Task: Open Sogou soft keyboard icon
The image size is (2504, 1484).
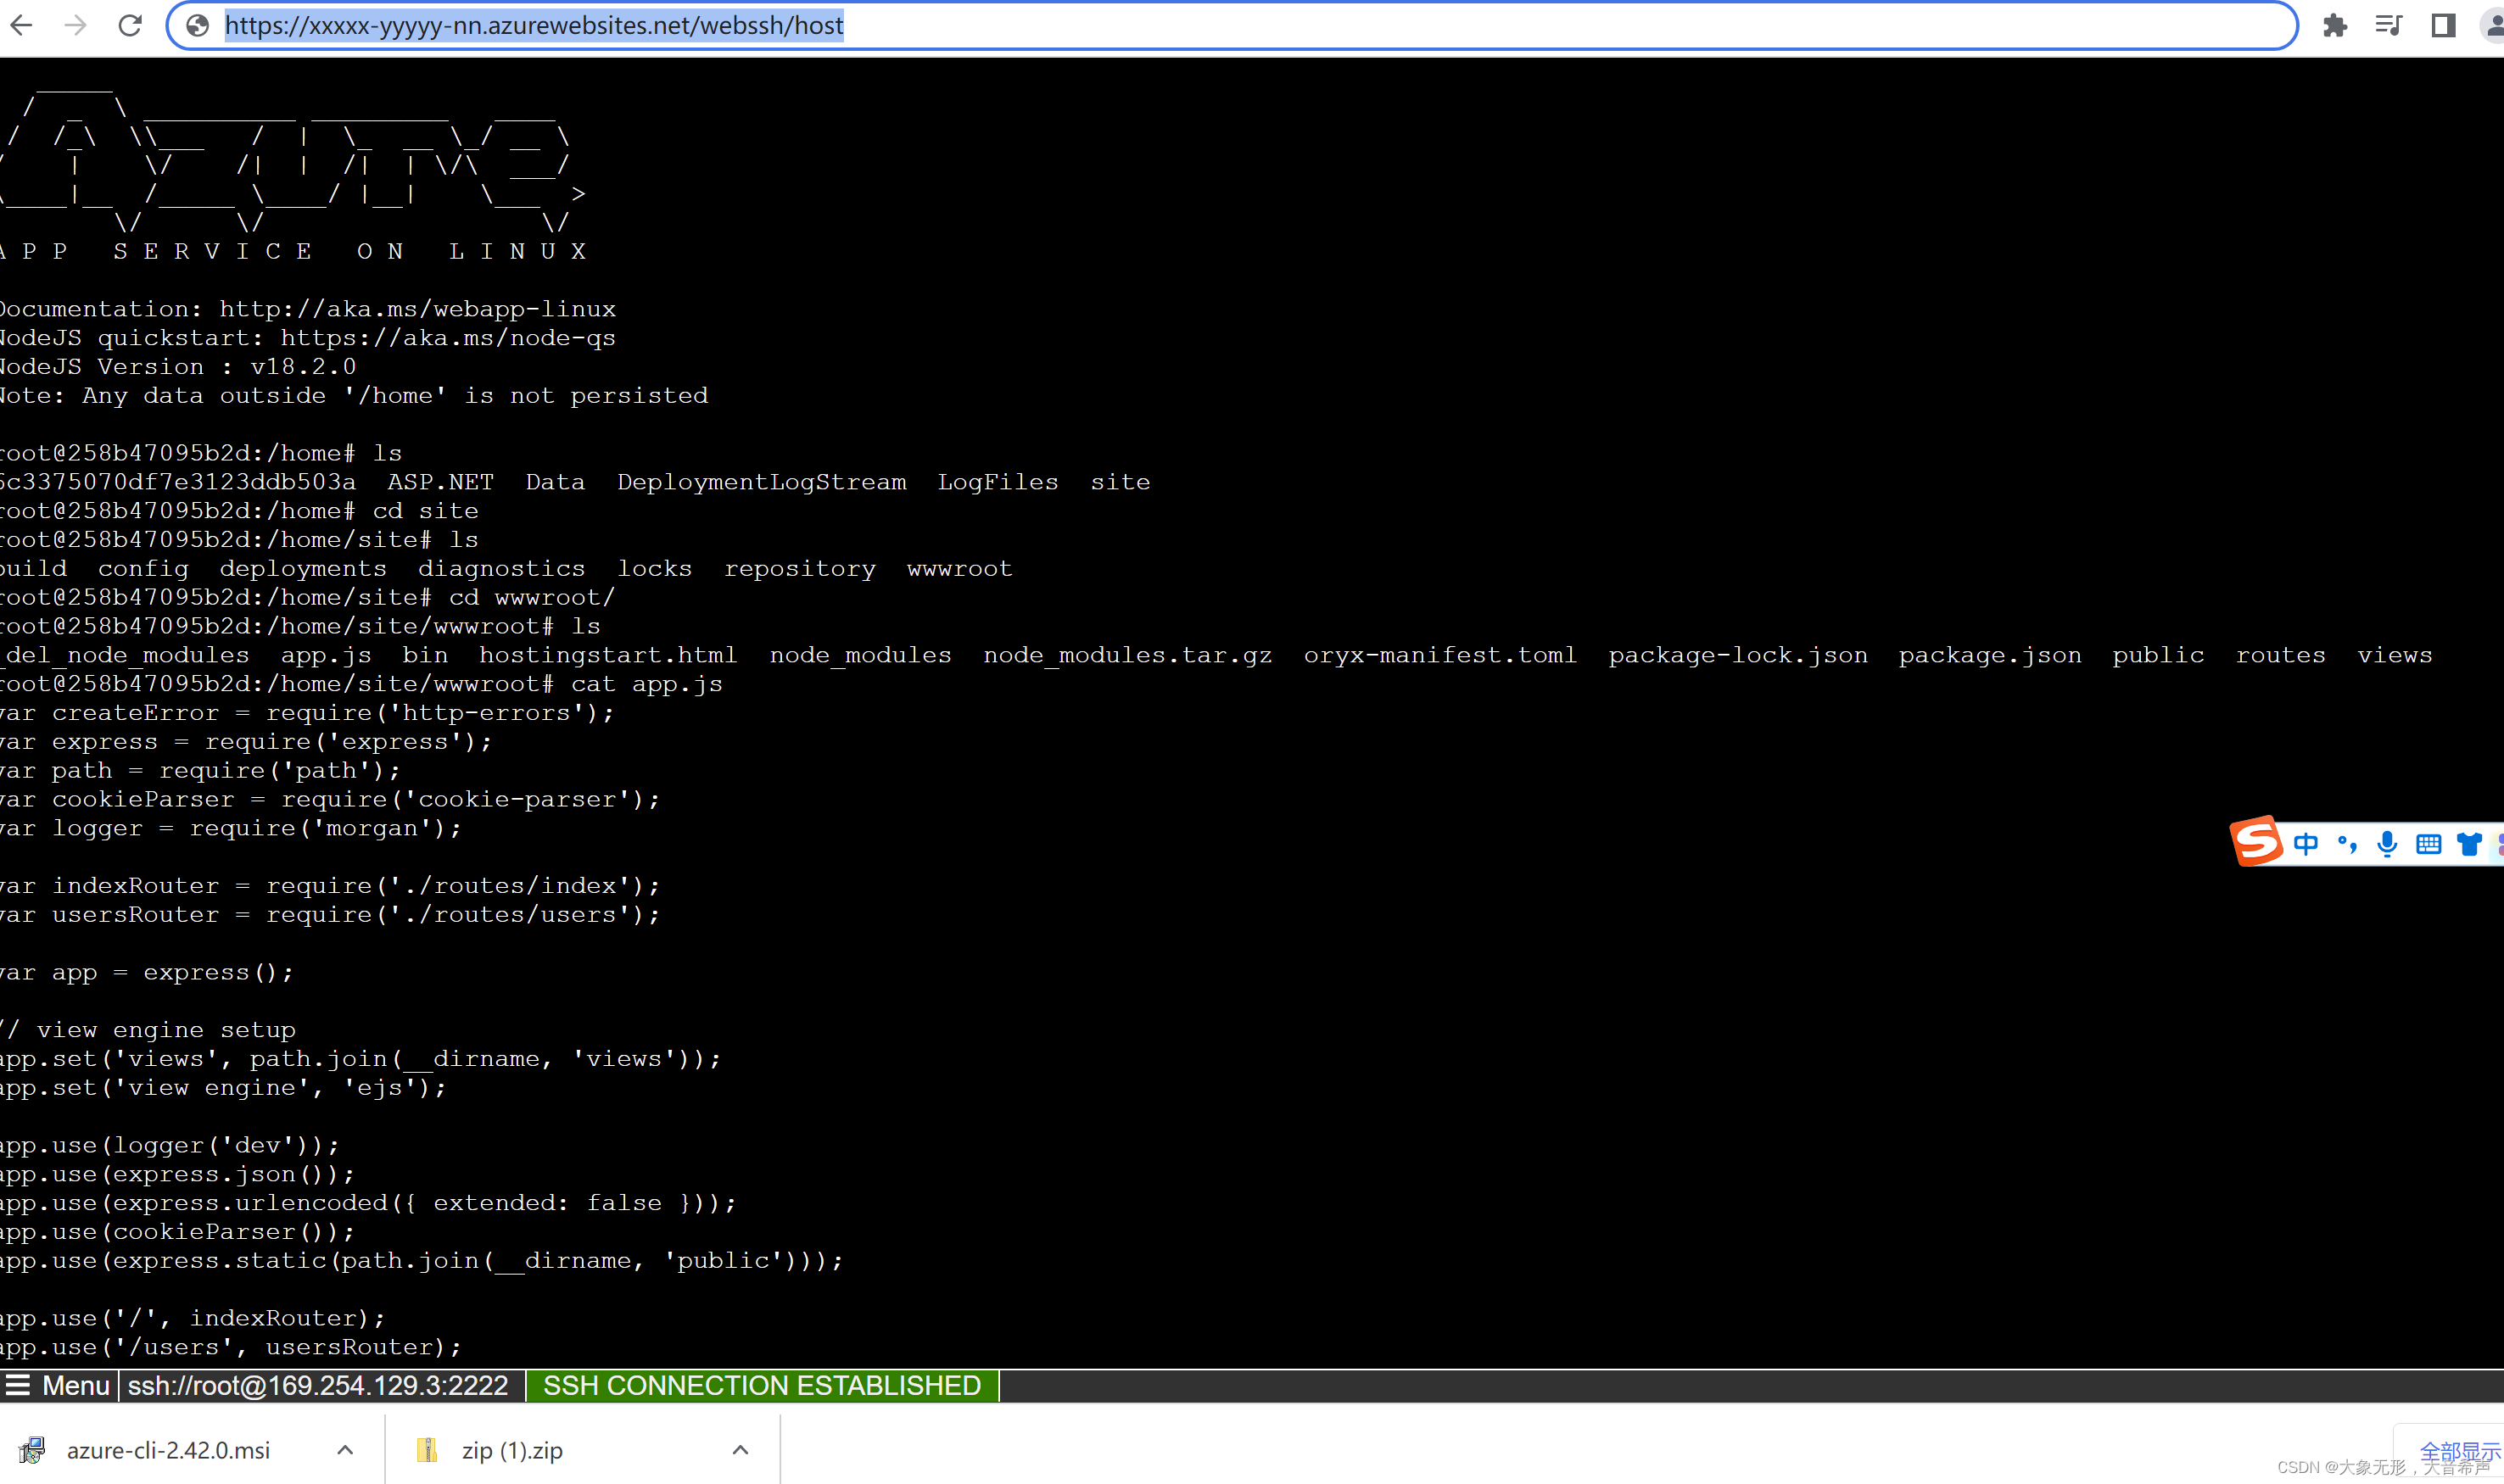Action: (x=2428, y=844)
